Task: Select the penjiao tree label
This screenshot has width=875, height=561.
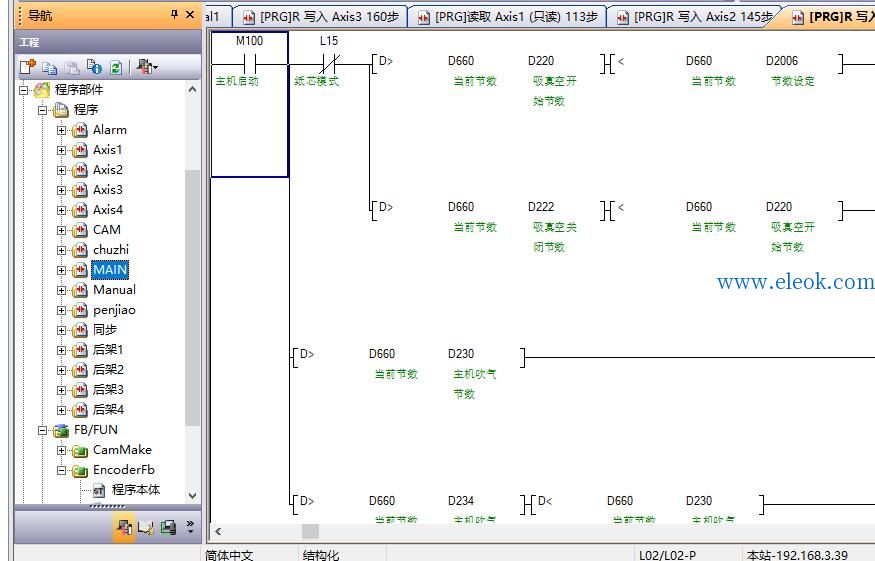Action: 114,310
